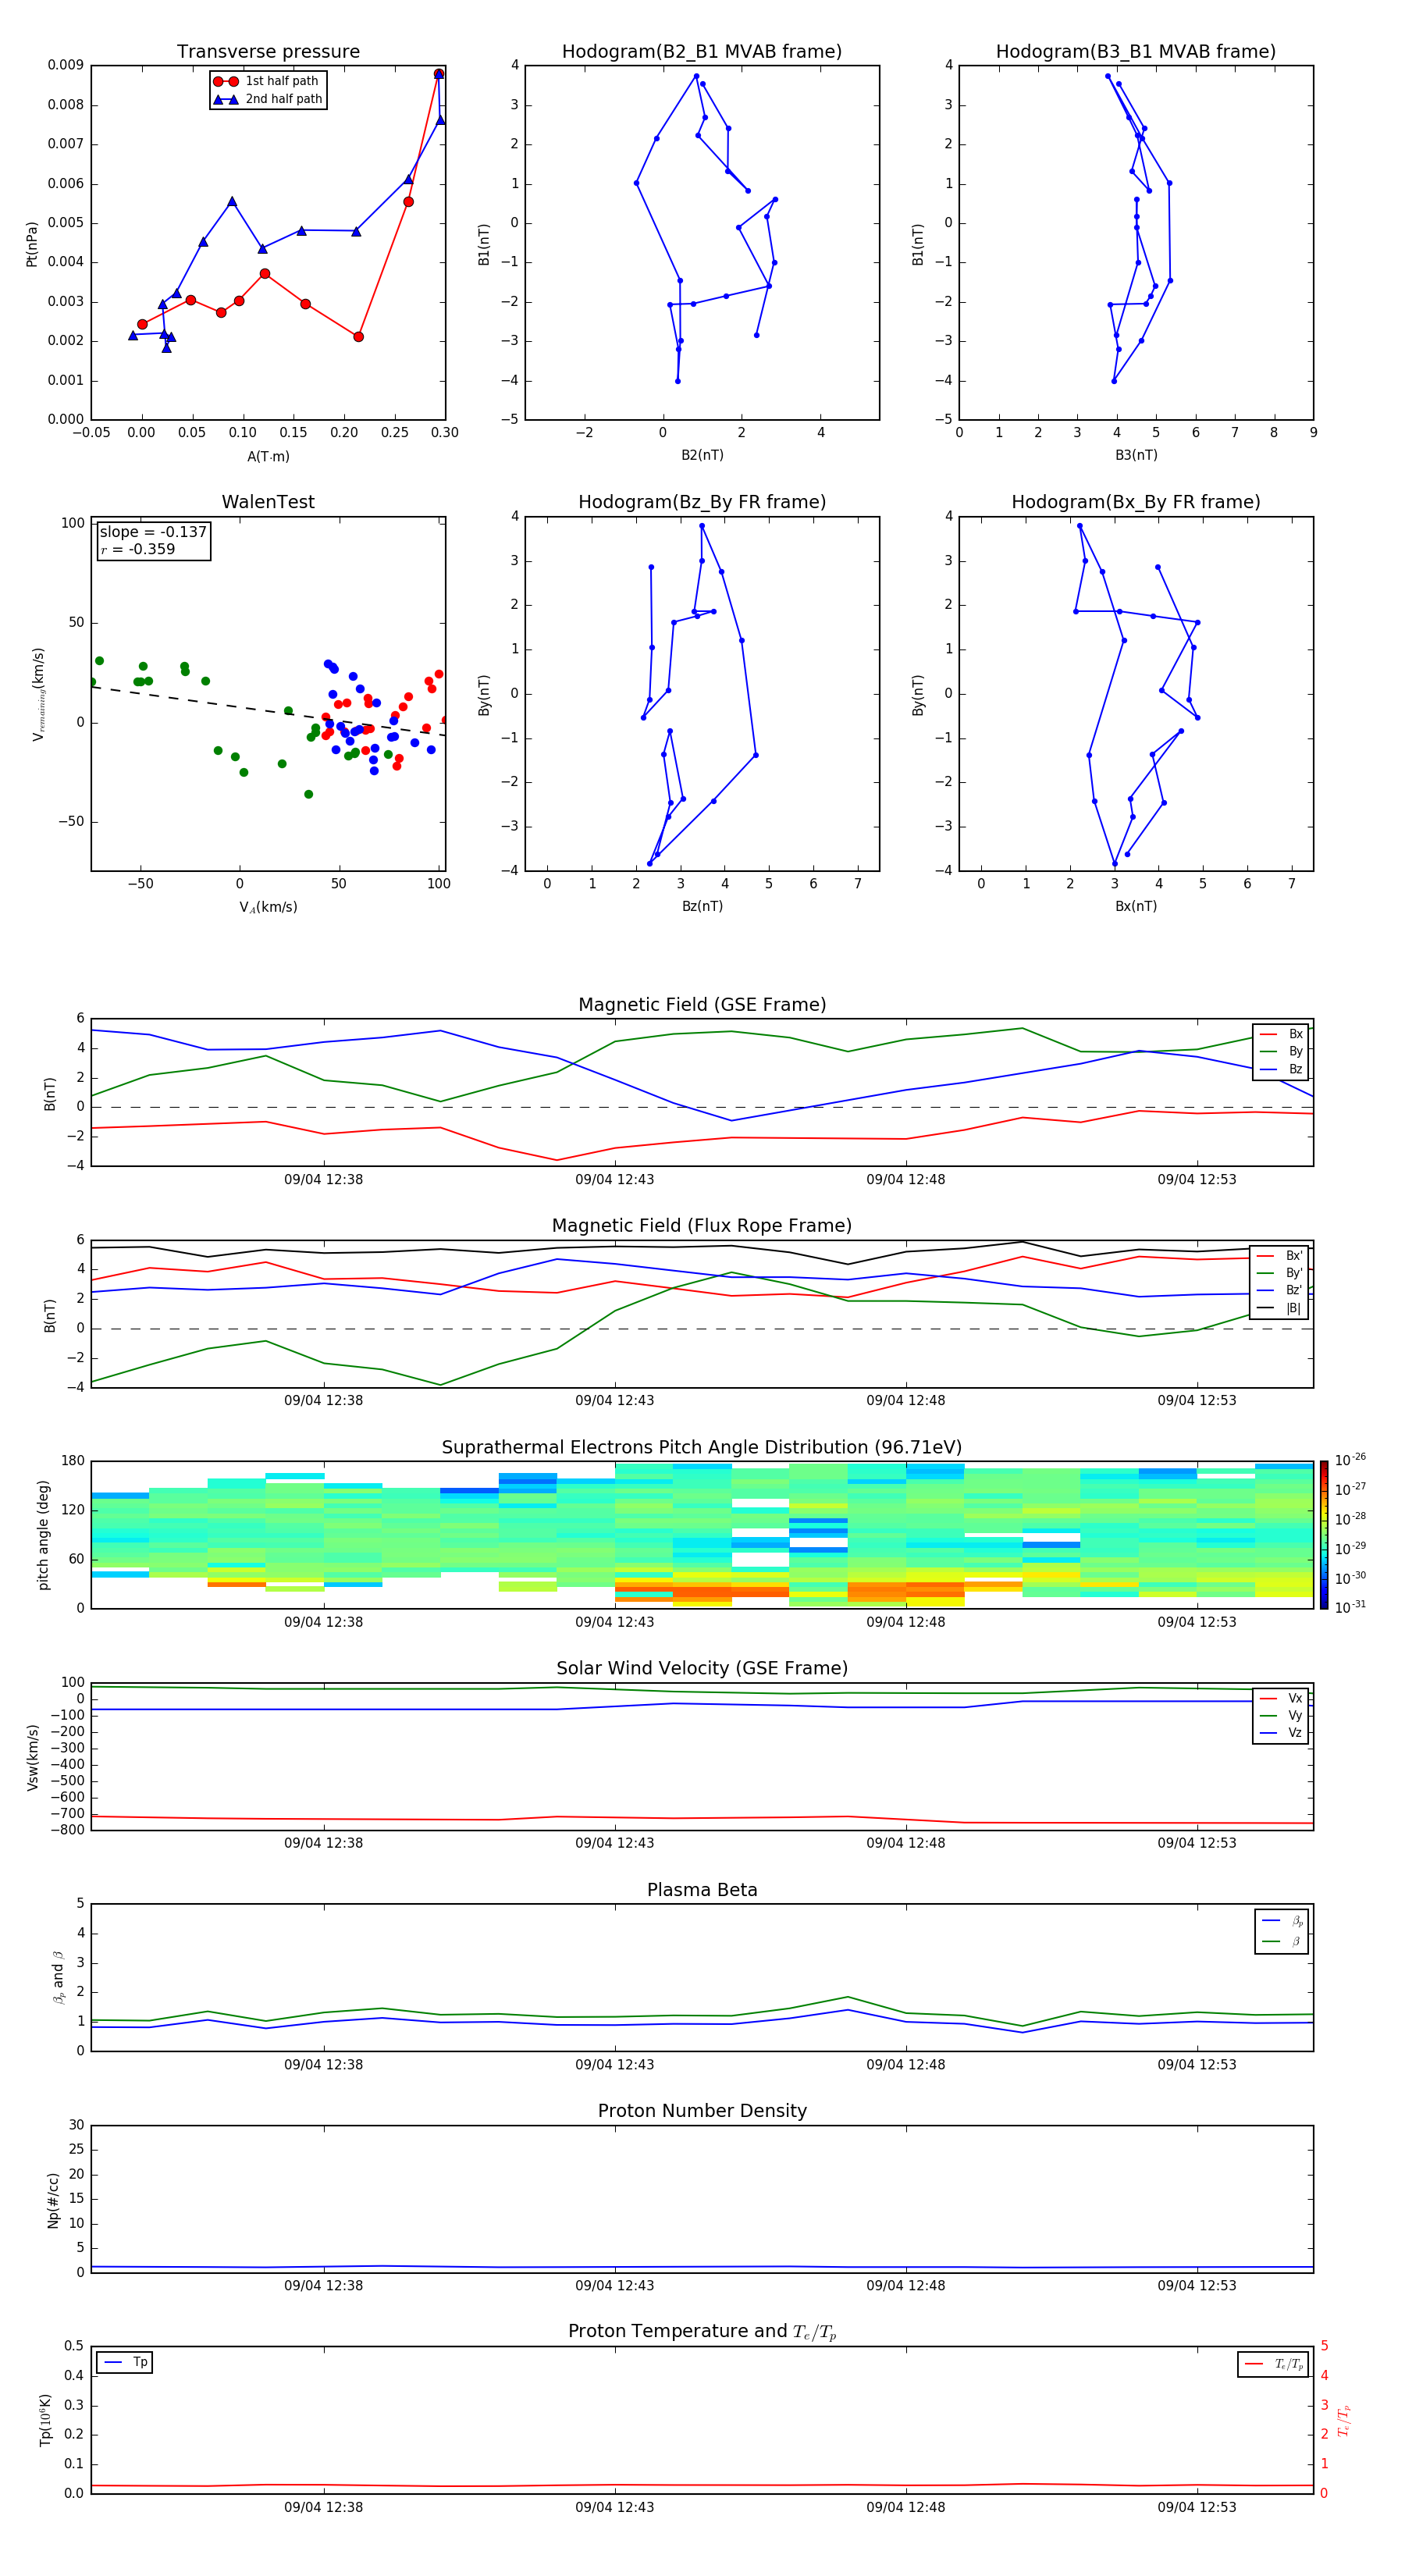This screenshot has height=2576, width=1405.
Task: Select the "By'" flux rope legend entry
Action: pos(1281,1273)
